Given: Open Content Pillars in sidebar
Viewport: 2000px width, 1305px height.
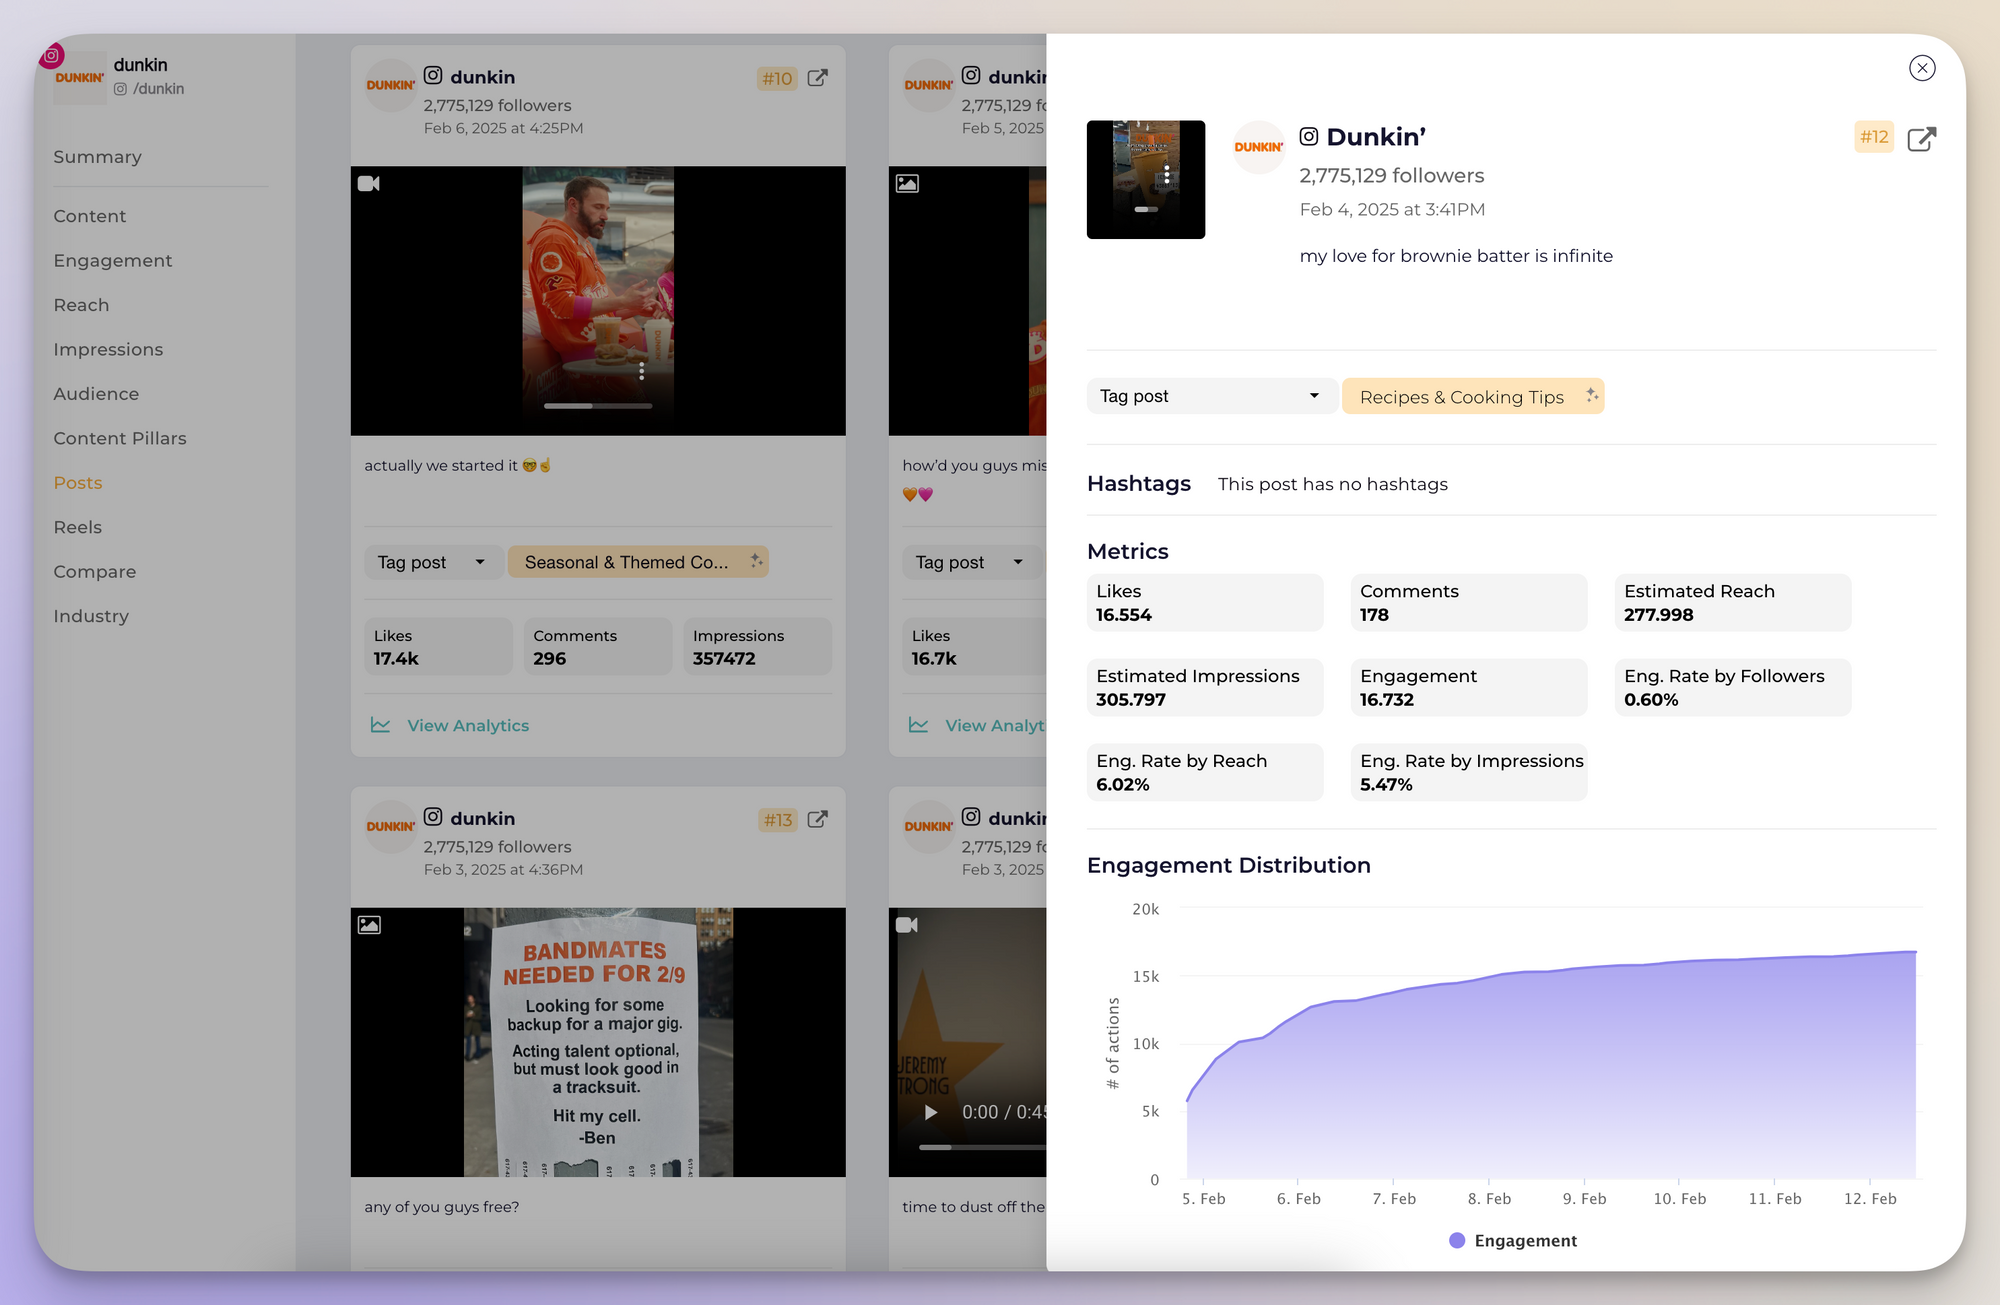Looking at the screenshot, I should click(x=120, y=438).
